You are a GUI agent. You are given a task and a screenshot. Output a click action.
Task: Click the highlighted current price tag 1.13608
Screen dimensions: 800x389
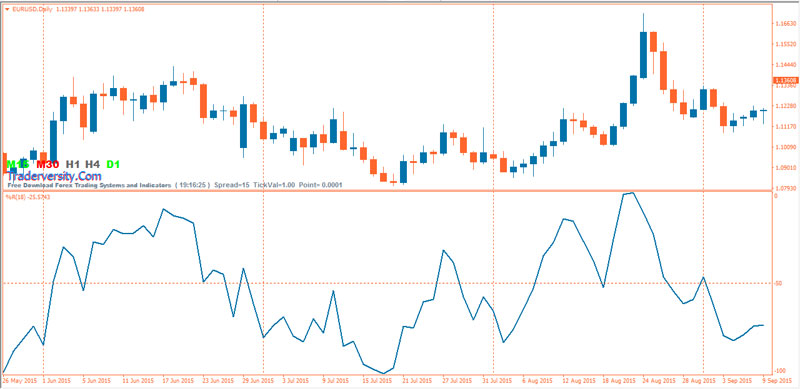[786, 81]
